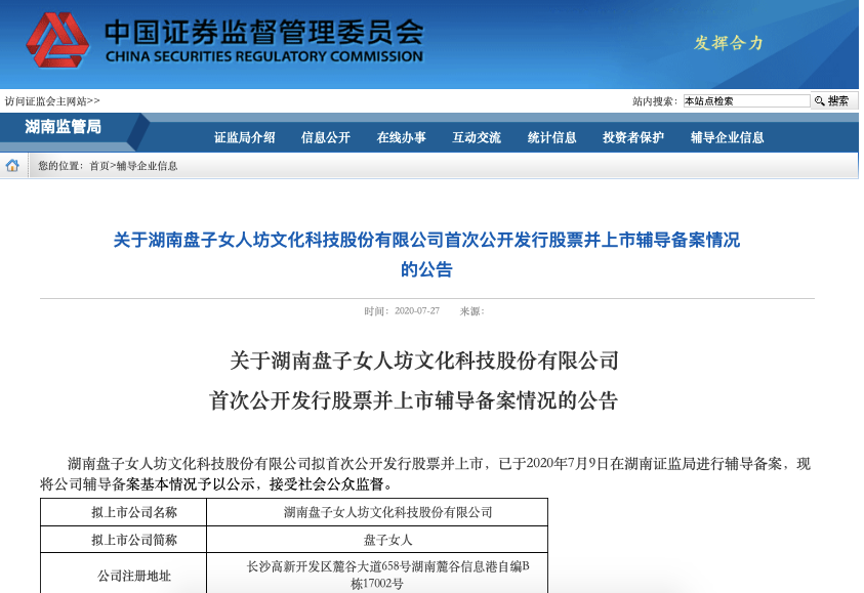The width and height of the screenshot is (864, 593).
Task: Click the 站内搜索 label
Action: click(654, 101)
